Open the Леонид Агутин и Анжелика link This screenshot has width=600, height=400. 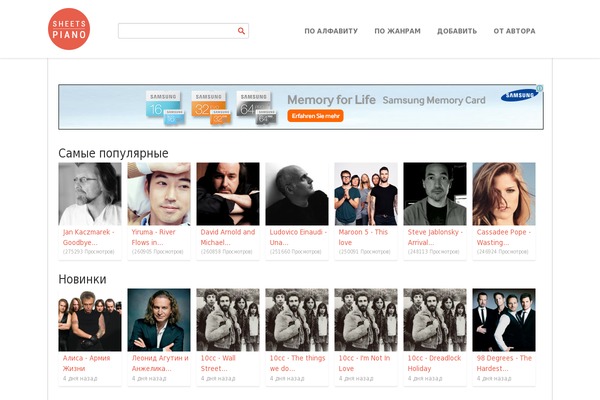(x=160, y=363)
